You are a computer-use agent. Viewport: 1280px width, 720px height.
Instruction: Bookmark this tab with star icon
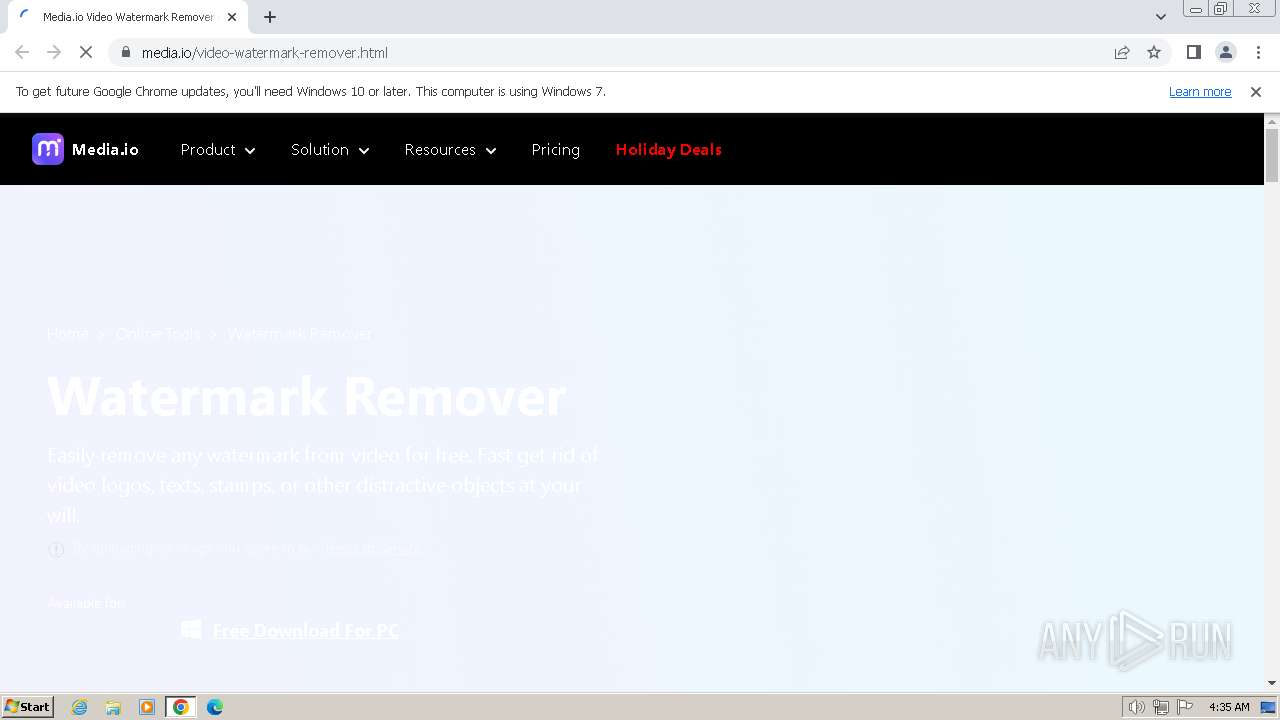[x=1154, y=52]
